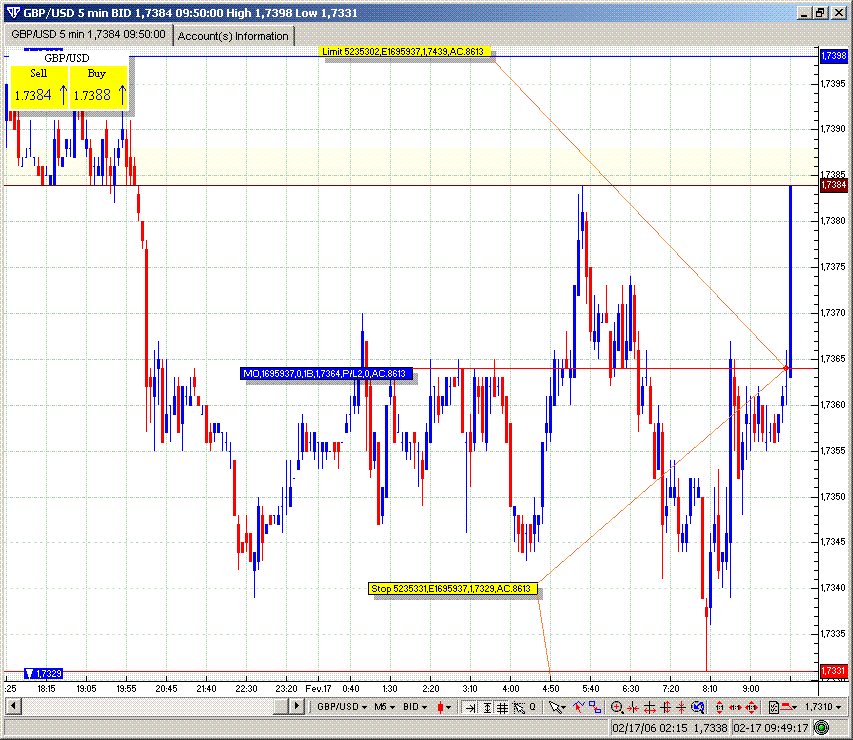Switch to the Account(s) Information tab
Image resolution: width=853 pixels, height=740 pixels.
233,36
